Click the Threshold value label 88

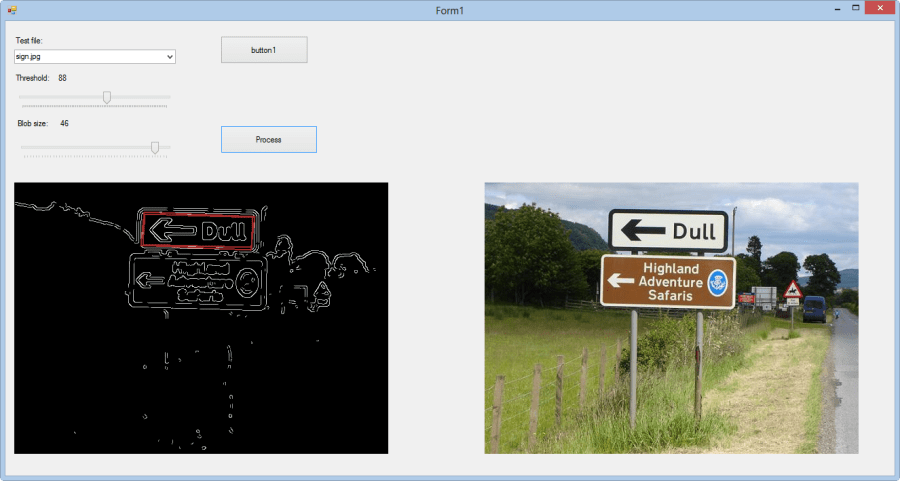point(62,78)
